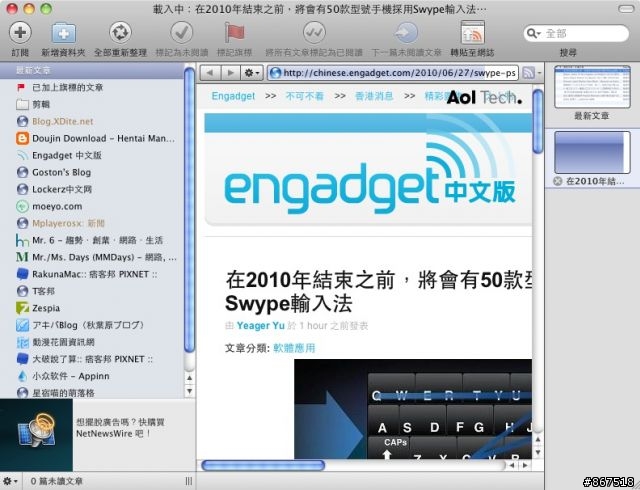This screenshot has height=490, width=640.
Task: Click Mark as Unread checkmark icon
Action: (182, 32)
